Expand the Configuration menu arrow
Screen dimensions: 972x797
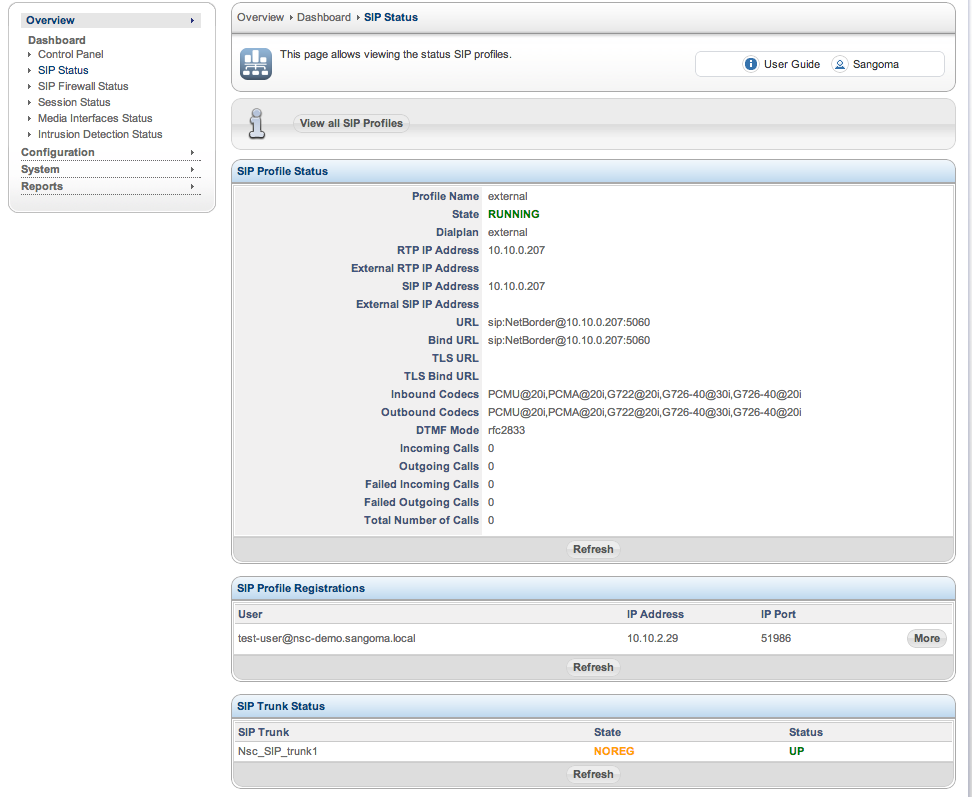192,152
